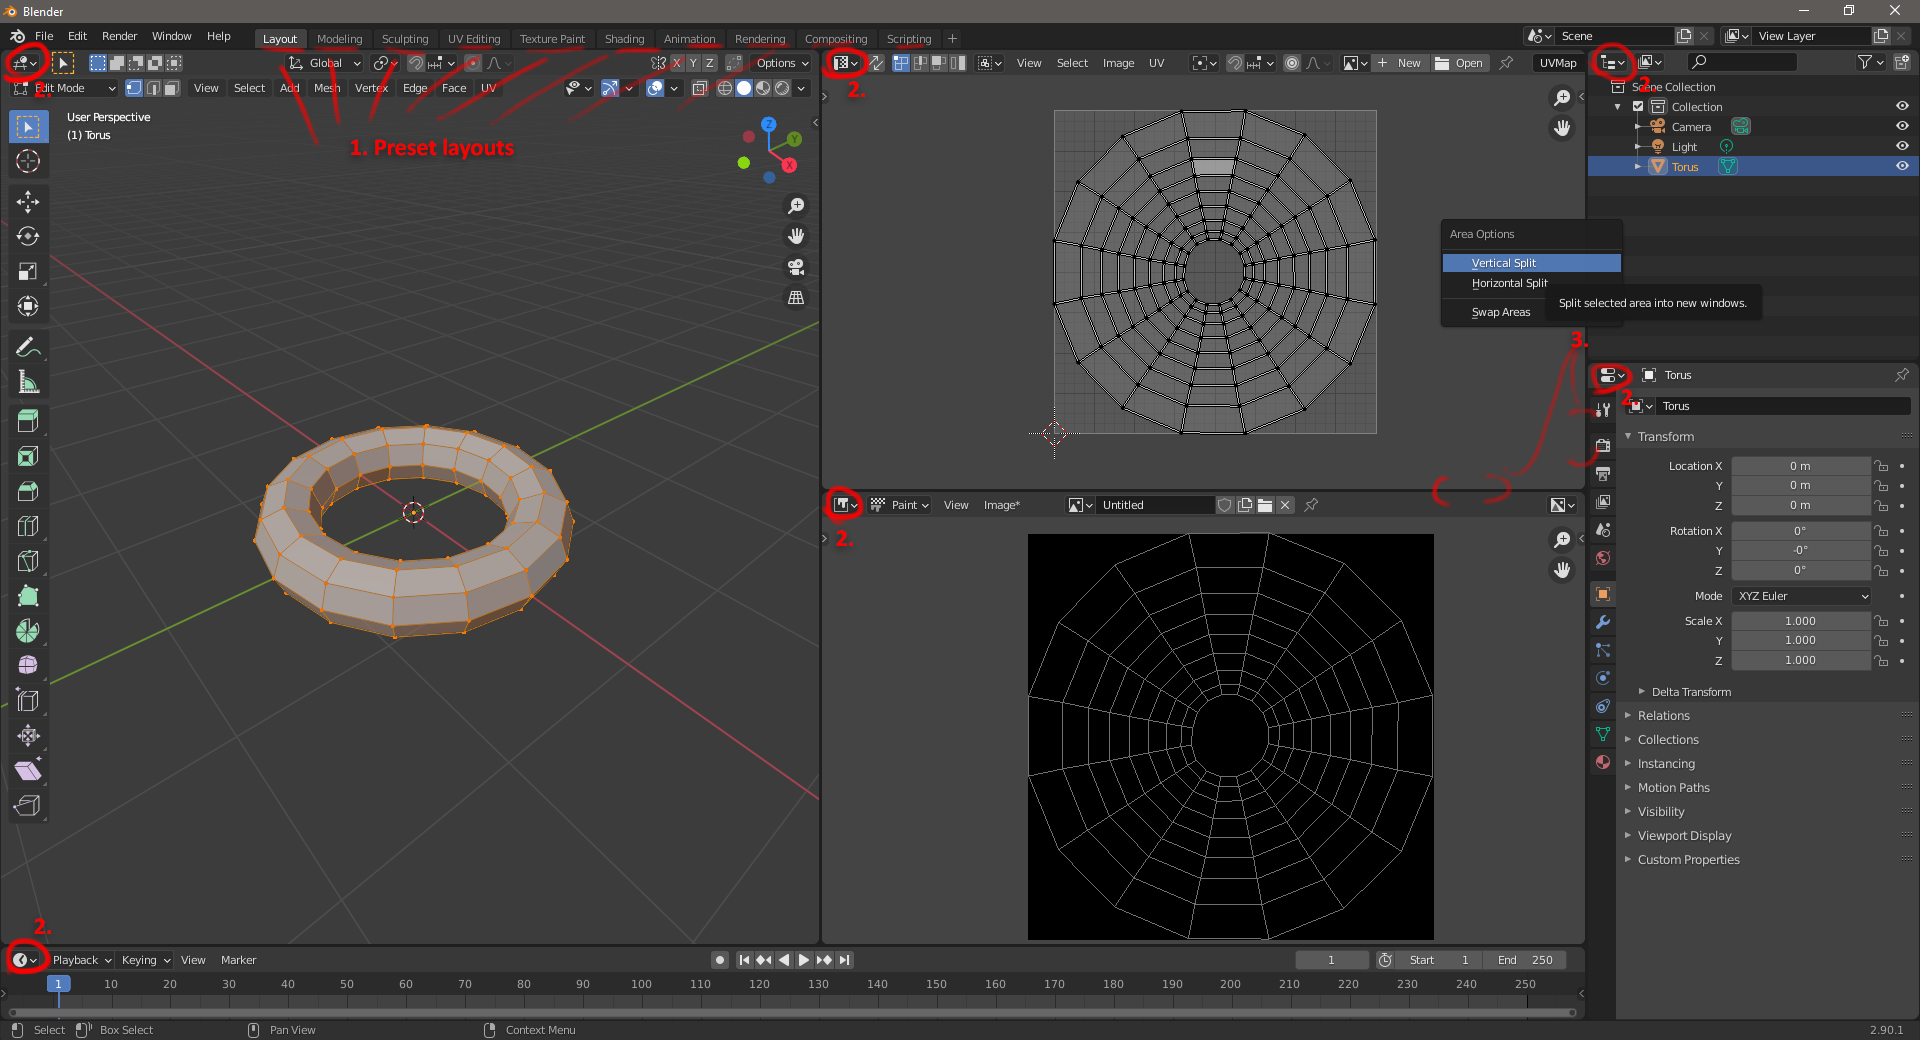Select the 3D Cursor tool
1920x1040 pixels.
(28, 161)
